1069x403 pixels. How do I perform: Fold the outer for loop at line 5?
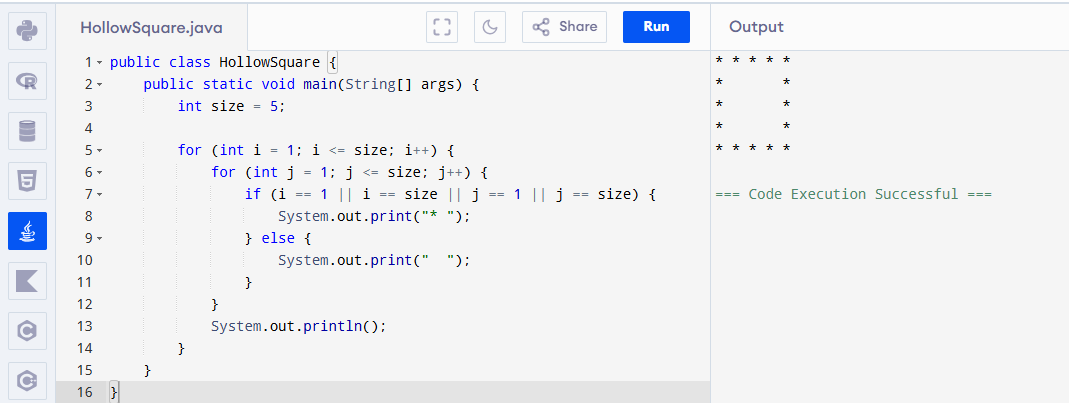[x=100, y=151]
